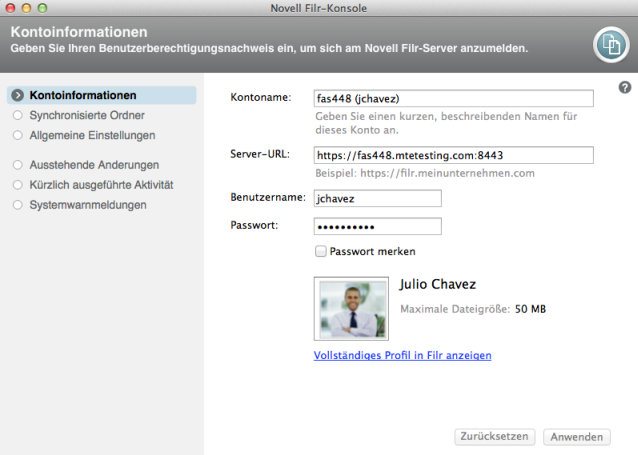Close the Novell Filr-Konsole window

[11, 8]
